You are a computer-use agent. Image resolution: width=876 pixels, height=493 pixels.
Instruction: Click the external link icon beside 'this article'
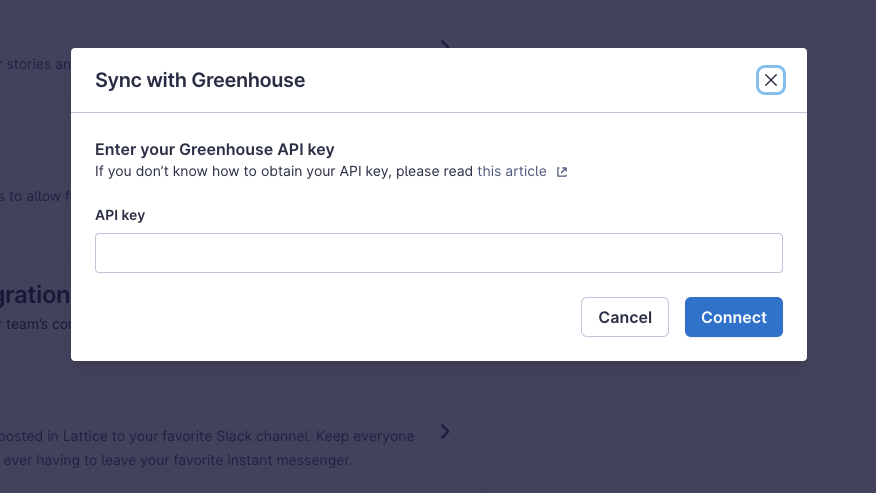561,172
